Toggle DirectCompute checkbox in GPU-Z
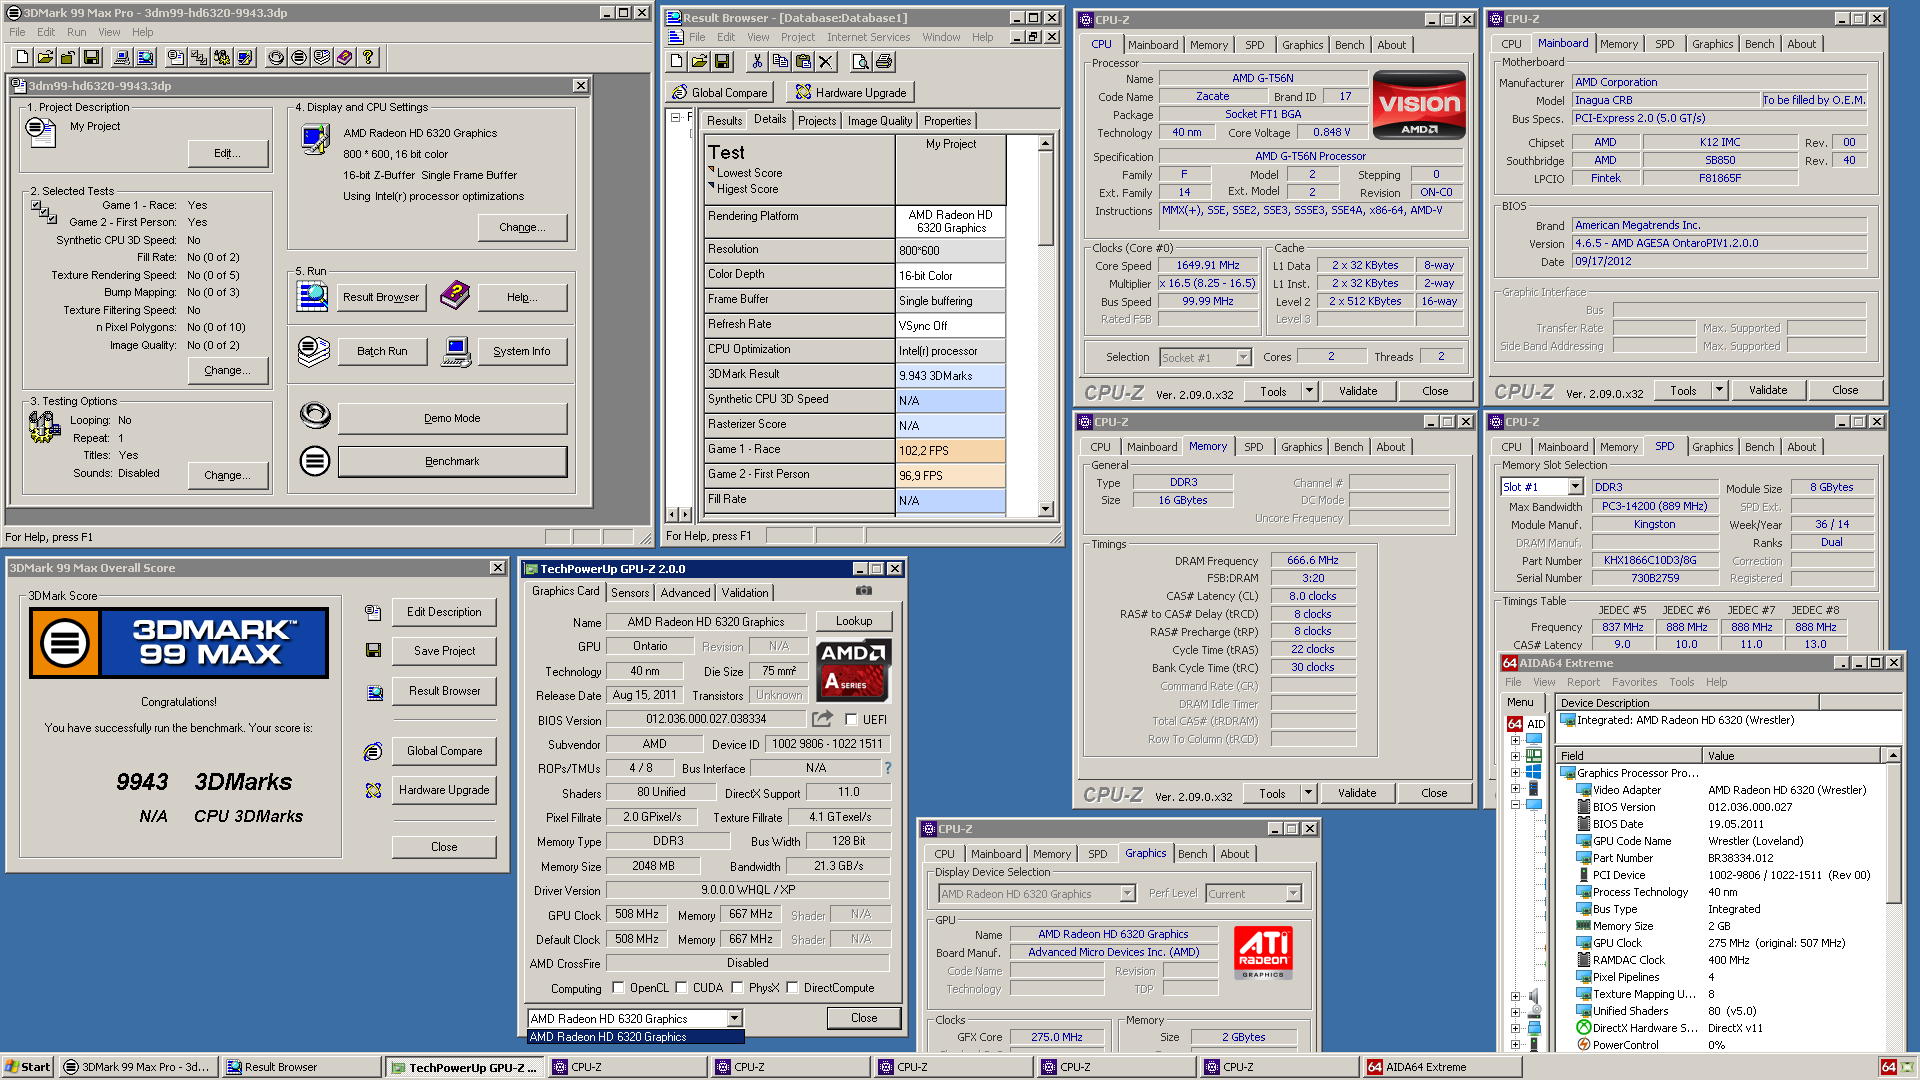1920x1080 pixels. click(x=792, y=988)
